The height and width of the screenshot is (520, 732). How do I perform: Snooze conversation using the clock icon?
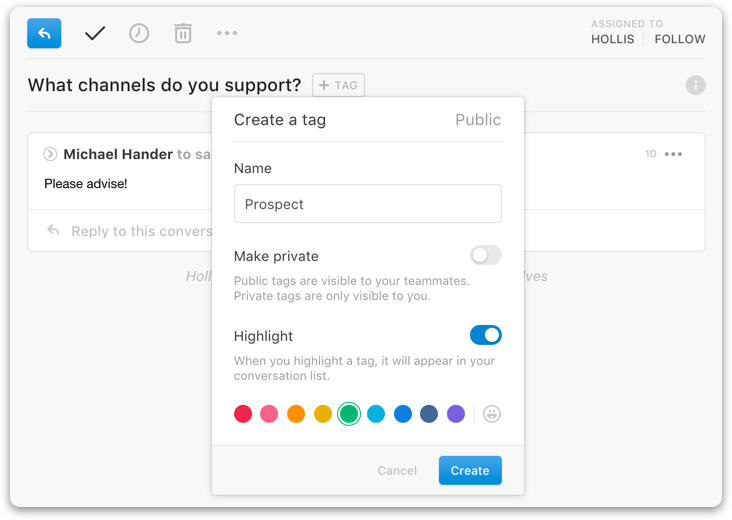pos(139,34)
